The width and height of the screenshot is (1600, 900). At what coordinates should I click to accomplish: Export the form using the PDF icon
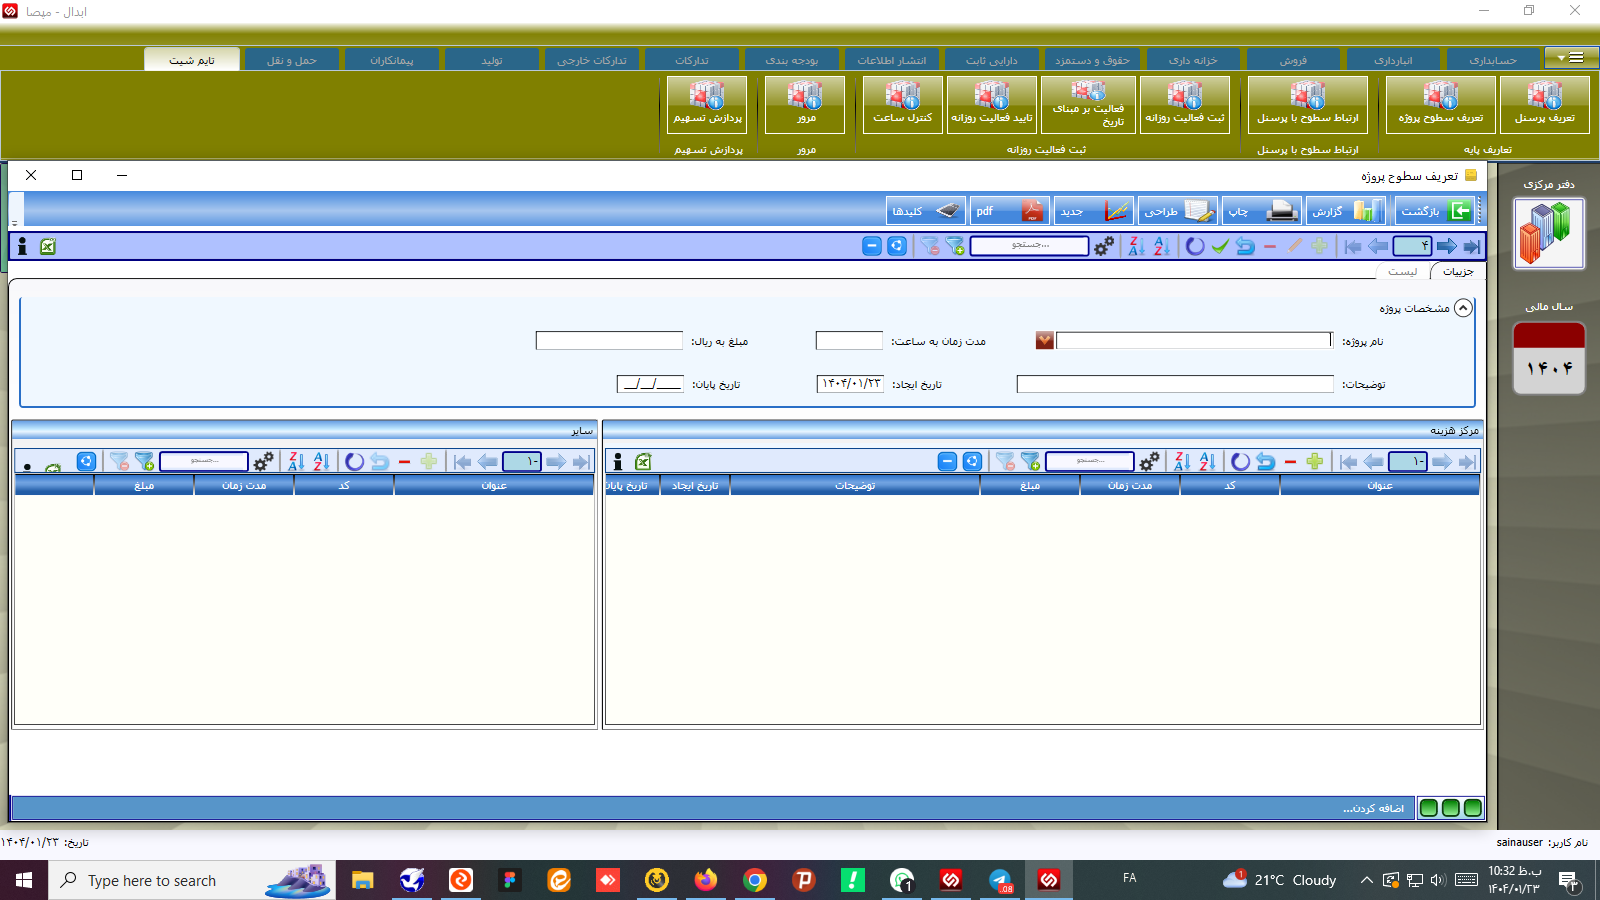point(1009,210)
